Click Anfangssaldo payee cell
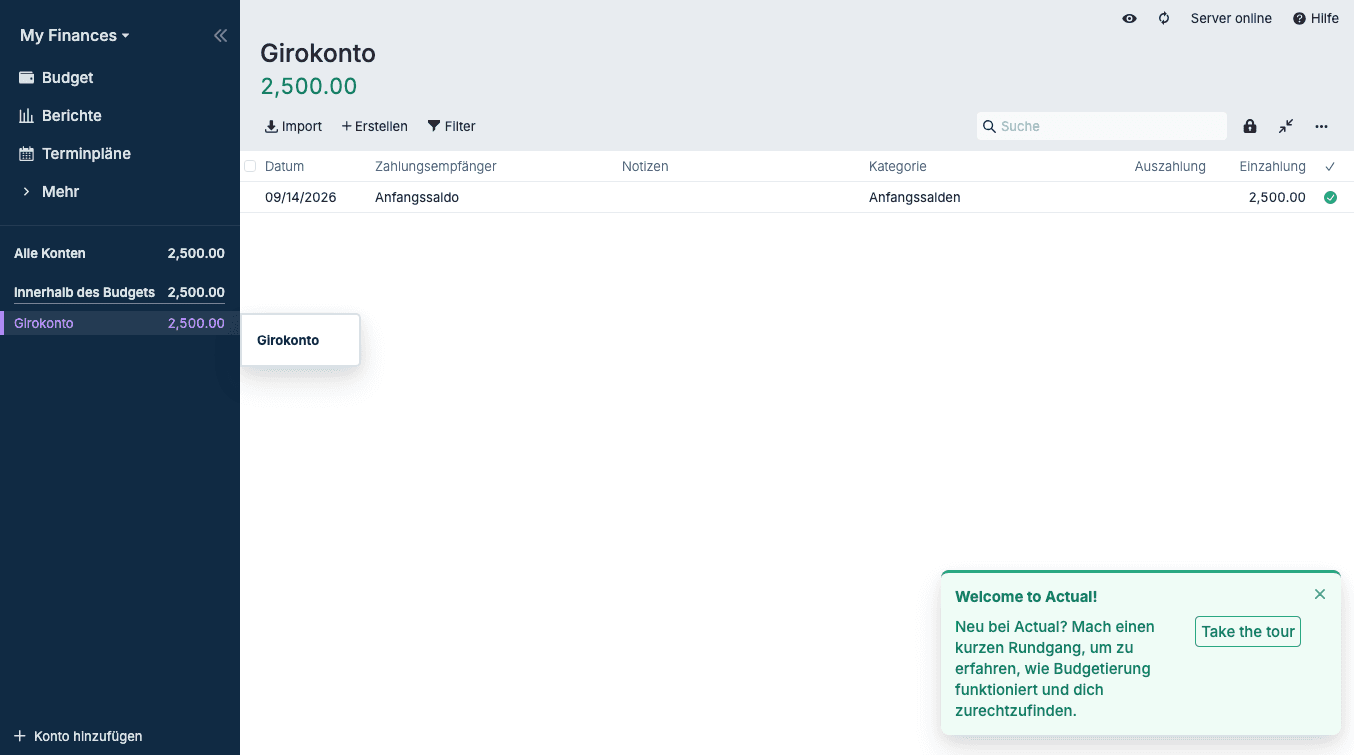This screenshot has width=1354, height=755. (493, 197)
